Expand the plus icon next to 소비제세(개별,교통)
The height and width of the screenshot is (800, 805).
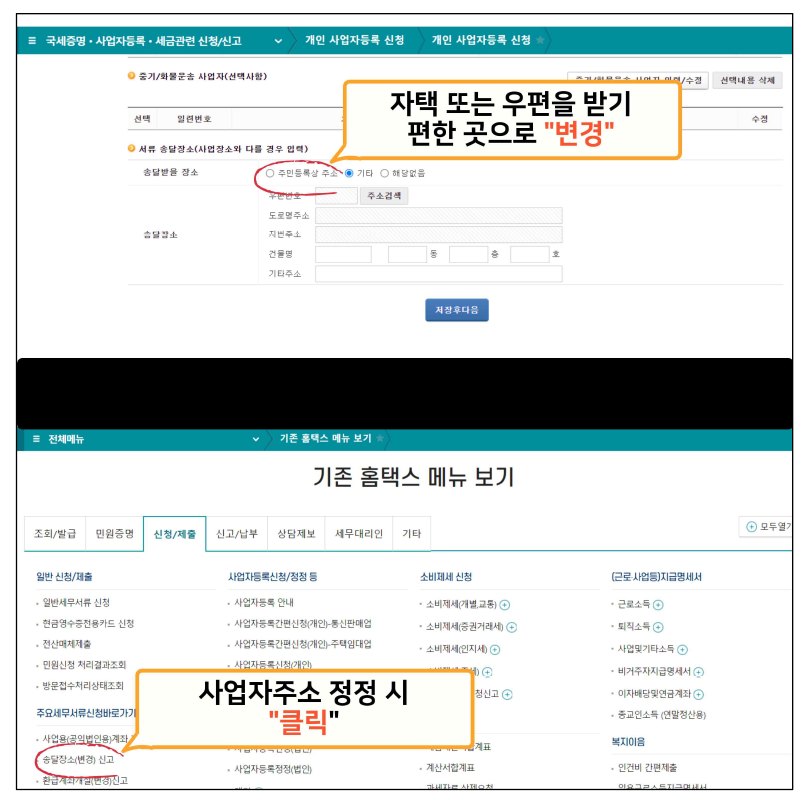tap(505, 605)
